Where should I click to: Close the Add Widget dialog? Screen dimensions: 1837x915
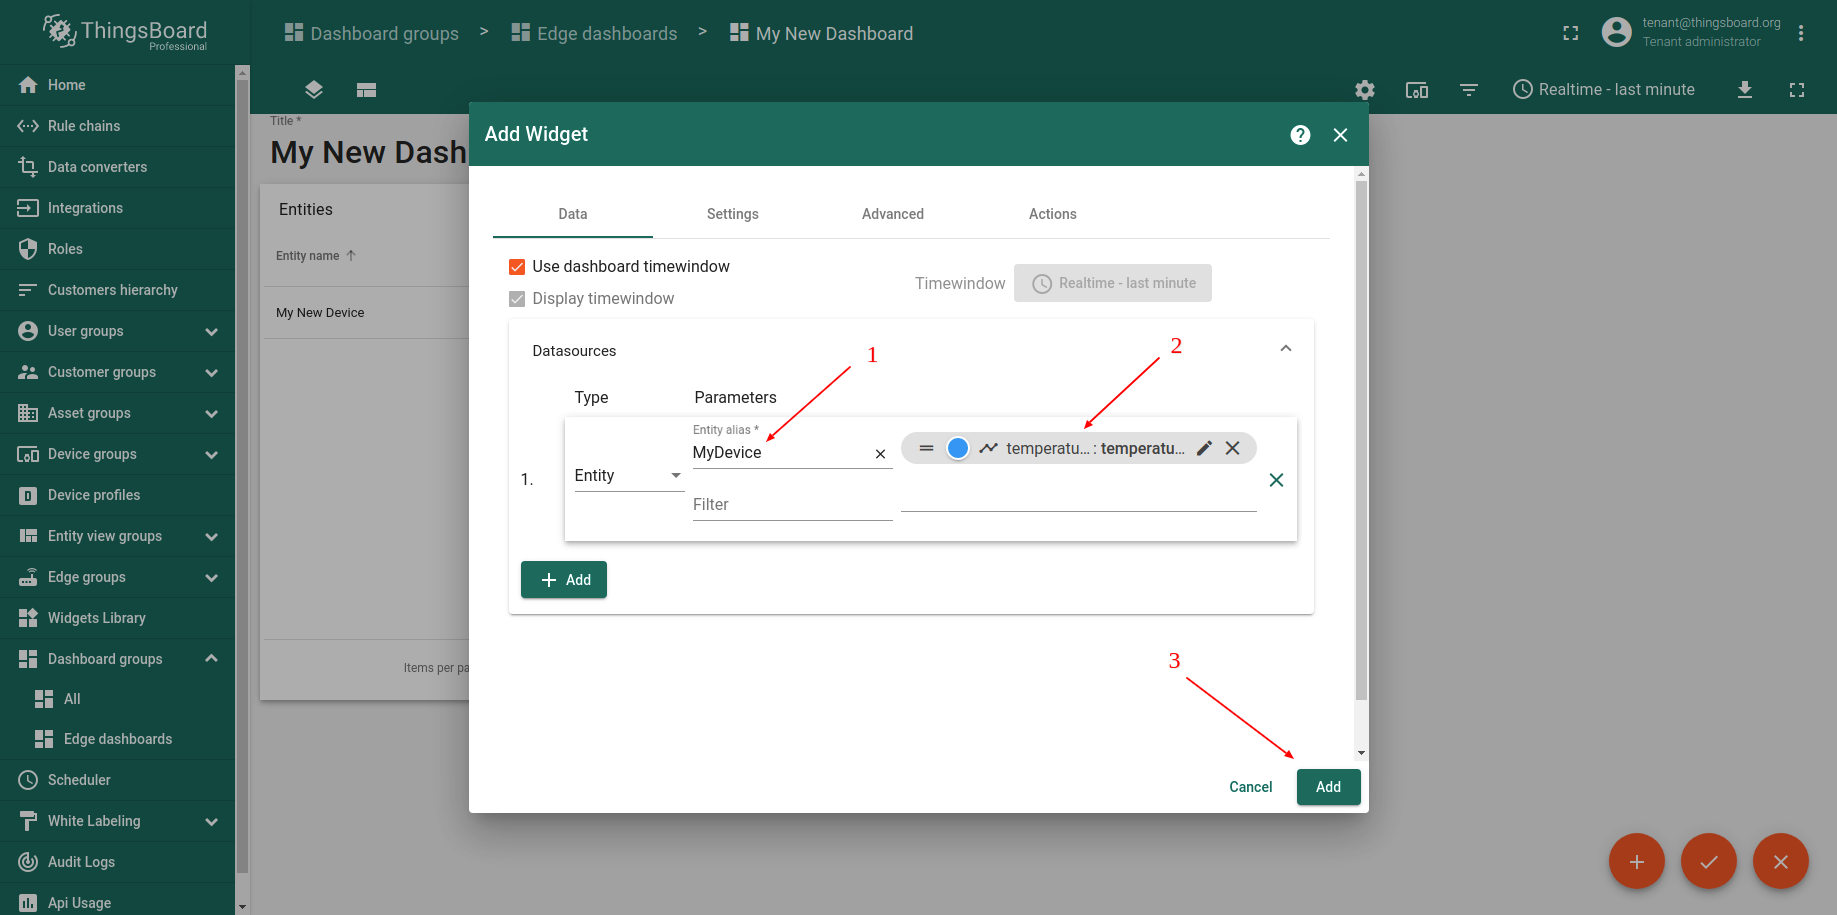(1340, 135)
